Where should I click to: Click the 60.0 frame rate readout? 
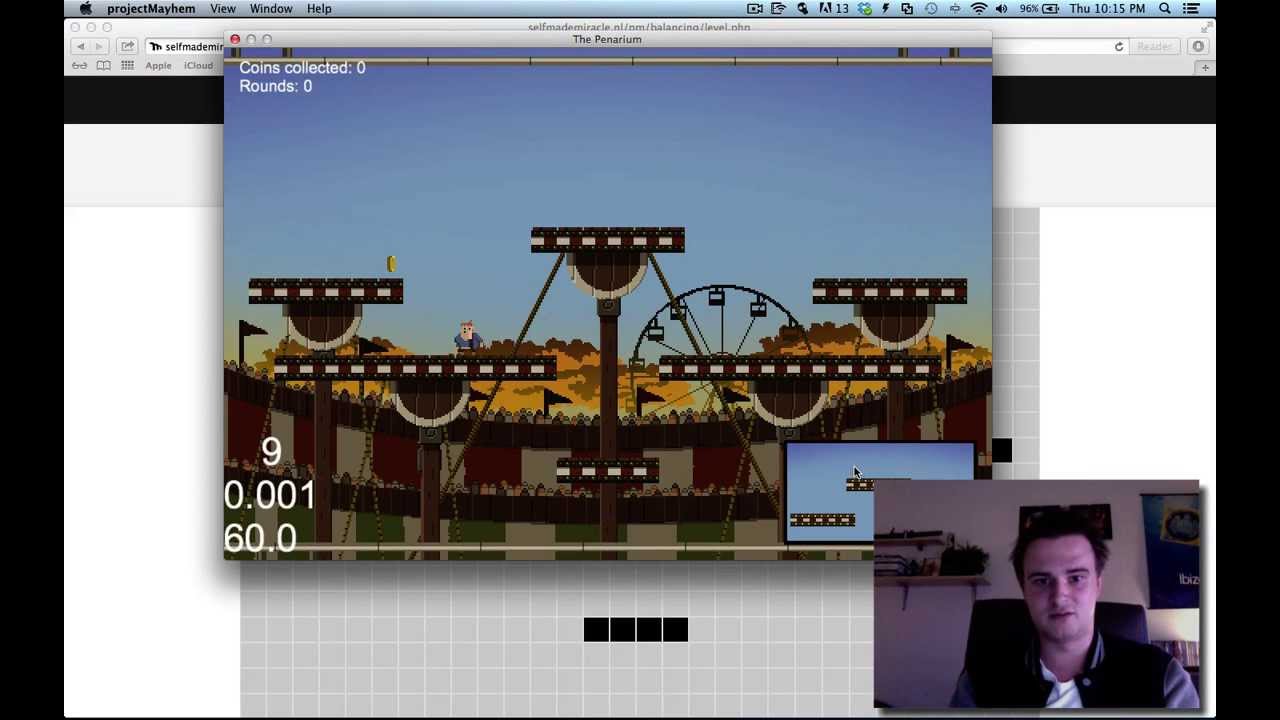260,538
